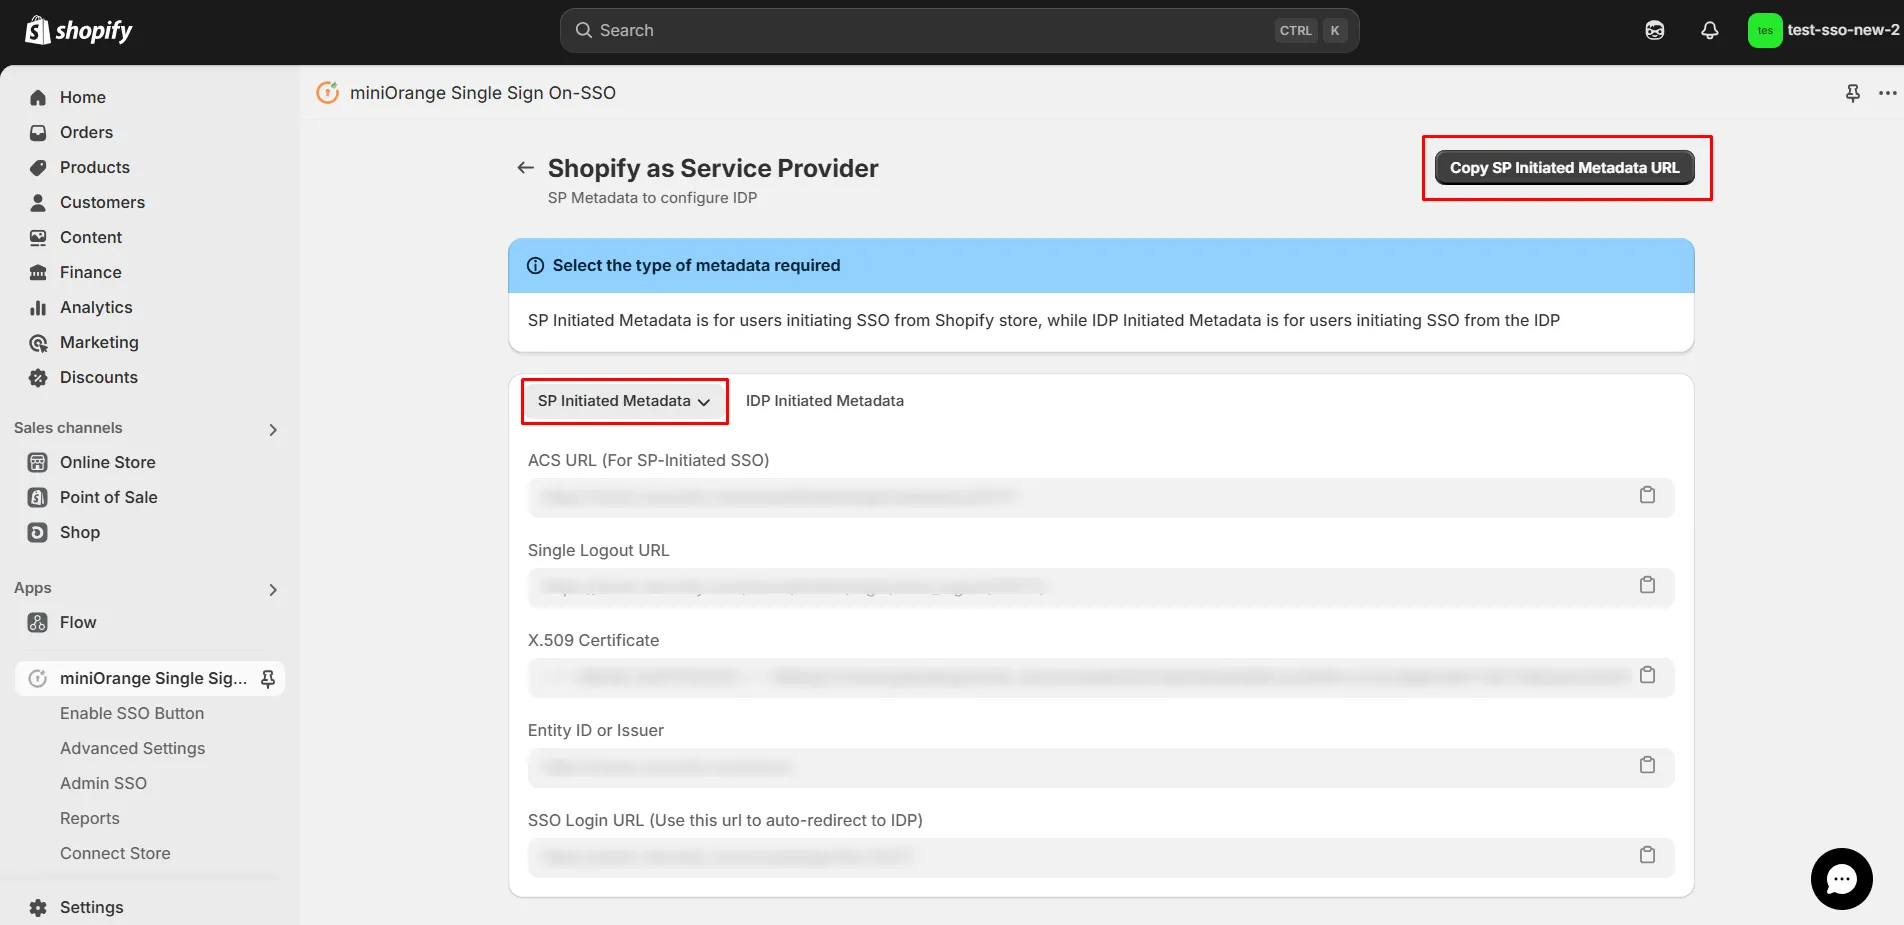Open Connect Store page
Screen dimensions: 1904x925
115,853
